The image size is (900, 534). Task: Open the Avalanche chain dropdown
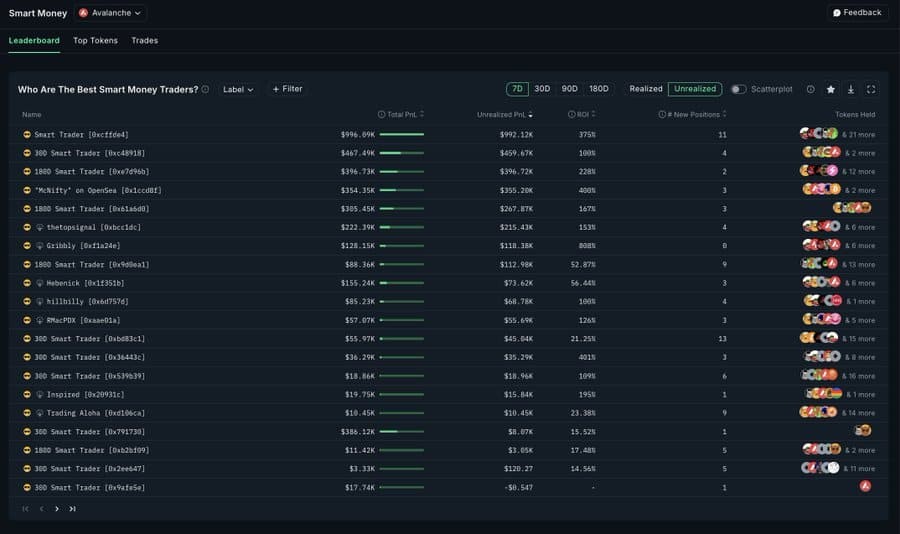110,13
